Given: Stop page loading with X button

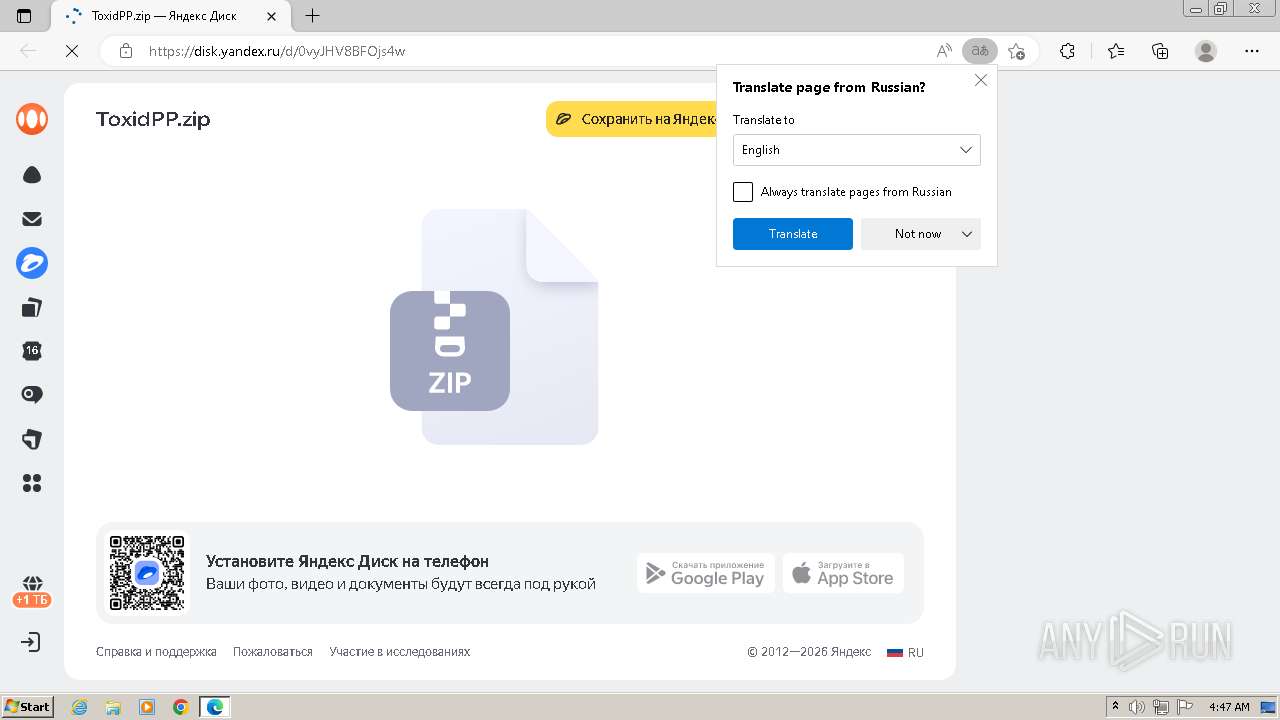Looking at the screenshot, I should 72,51.
